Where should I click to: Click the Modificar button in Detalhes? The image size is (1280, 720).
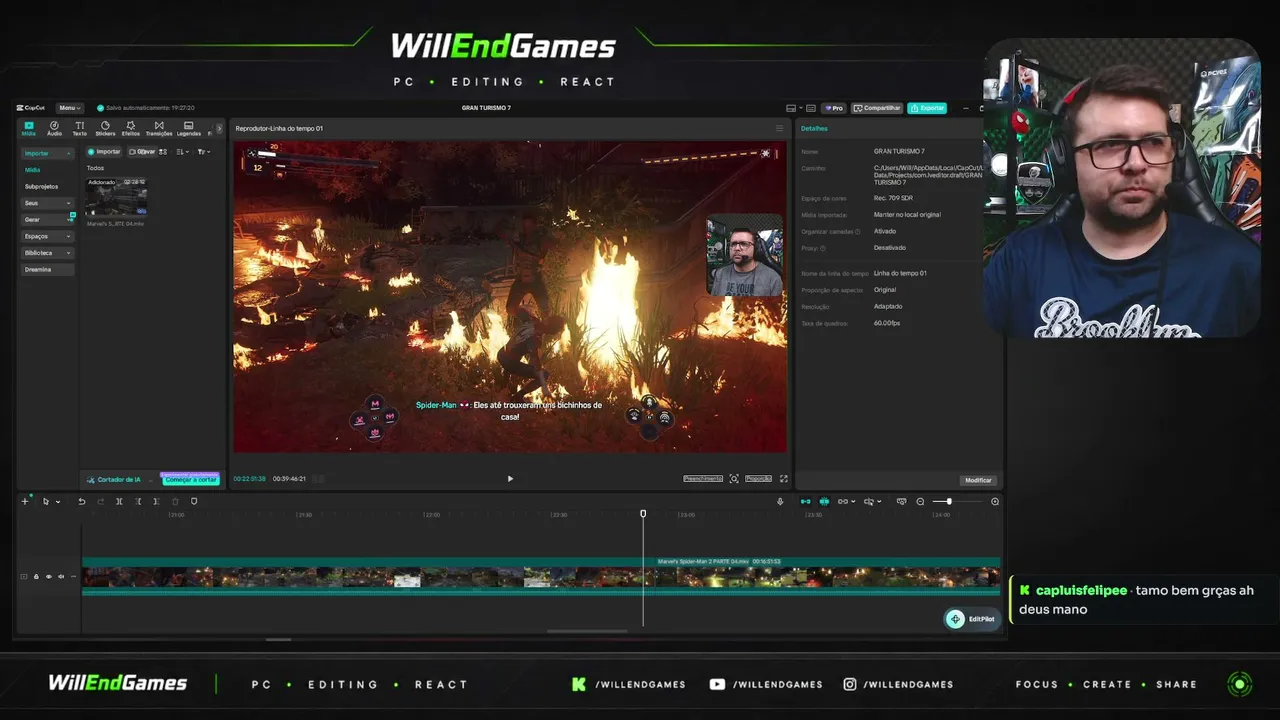(x=978, y=480)
